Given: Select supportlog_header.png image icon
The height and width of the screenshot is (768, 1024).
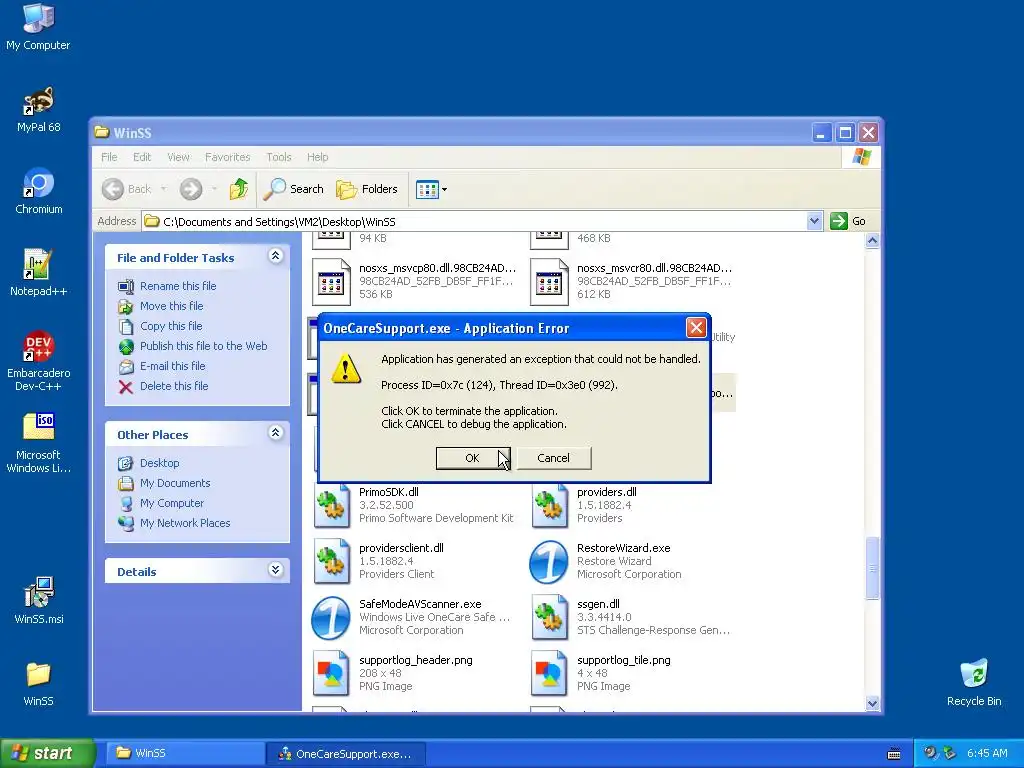Looking at the screenshot, I should coord(331,673).
